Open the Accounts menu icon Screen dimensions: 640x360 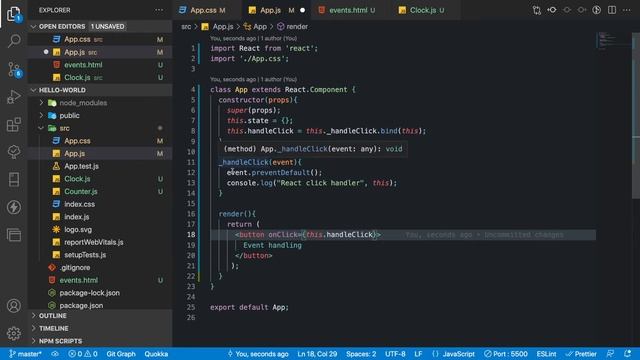tap(13, 306)
